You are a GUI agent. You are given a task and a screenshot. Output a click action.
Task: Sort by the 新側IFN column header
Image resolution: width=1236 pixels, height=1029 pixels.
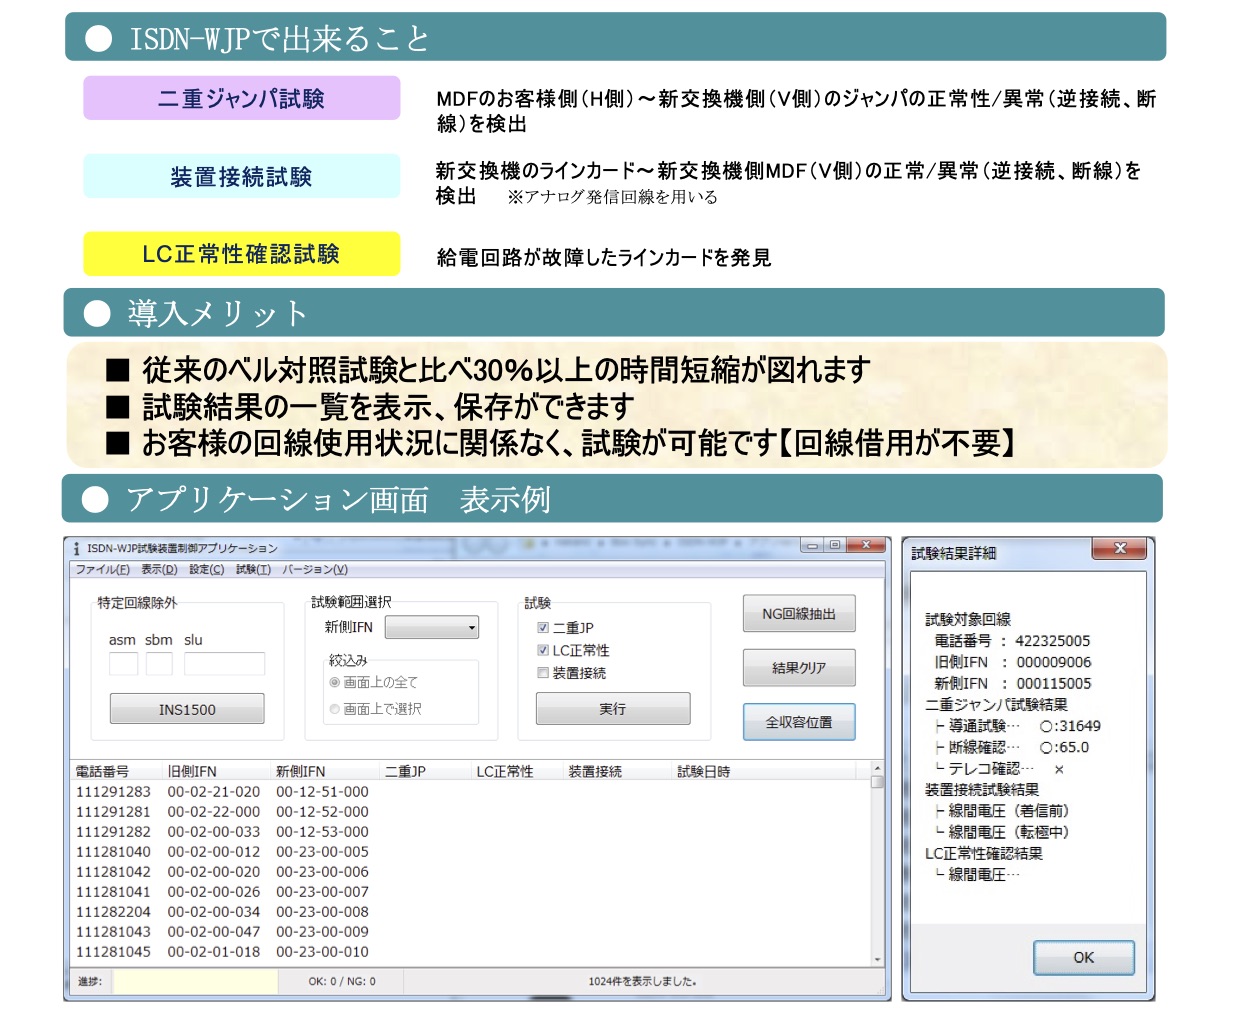pyautogui.click(x=325, y=771)
